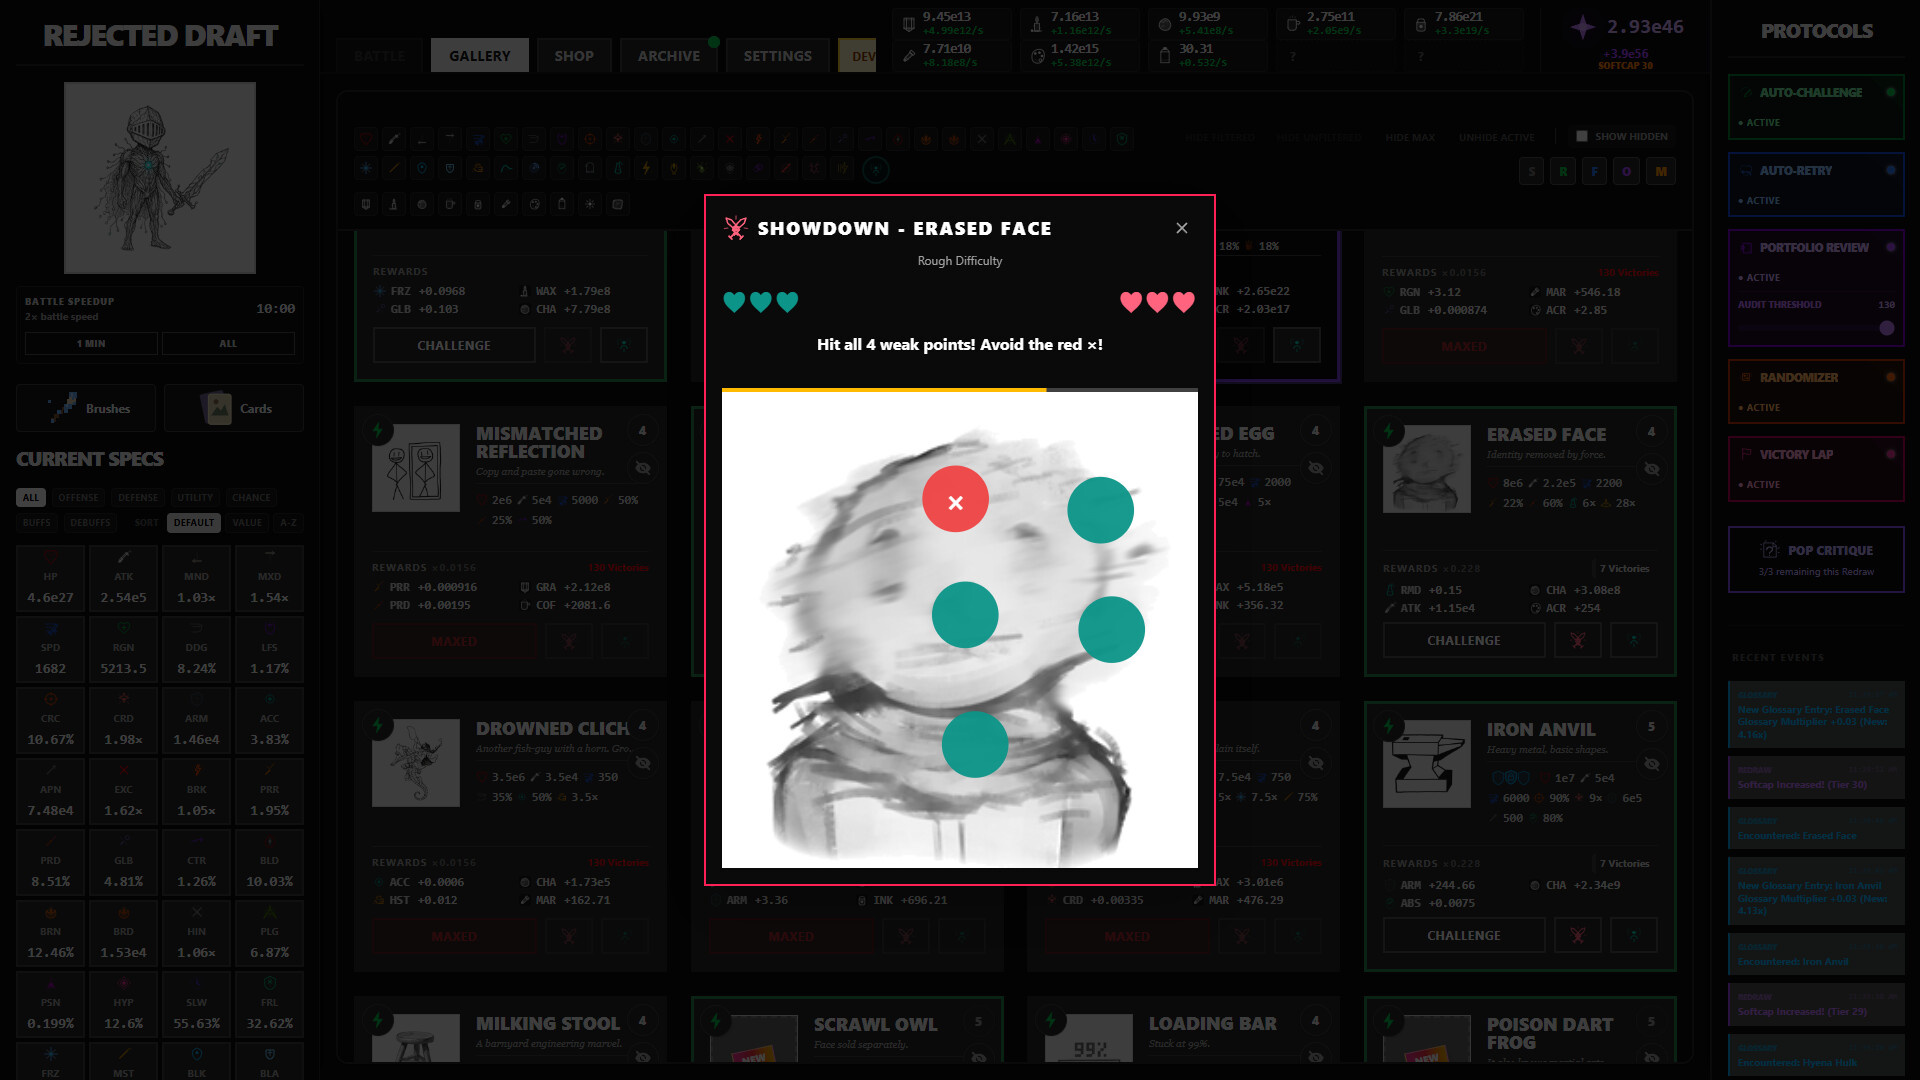Viewport: 1920px width, 1080px height.
Task: Challenge the Iron Anvil card
Action: coord(1463,935)
